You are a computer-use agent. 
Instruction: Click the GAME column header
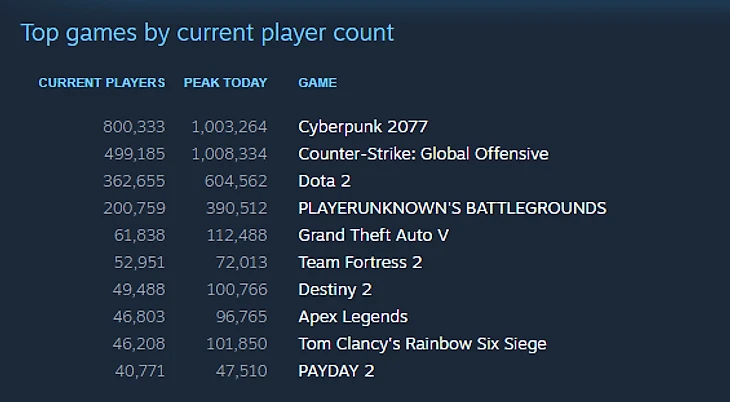pos(318,83)
